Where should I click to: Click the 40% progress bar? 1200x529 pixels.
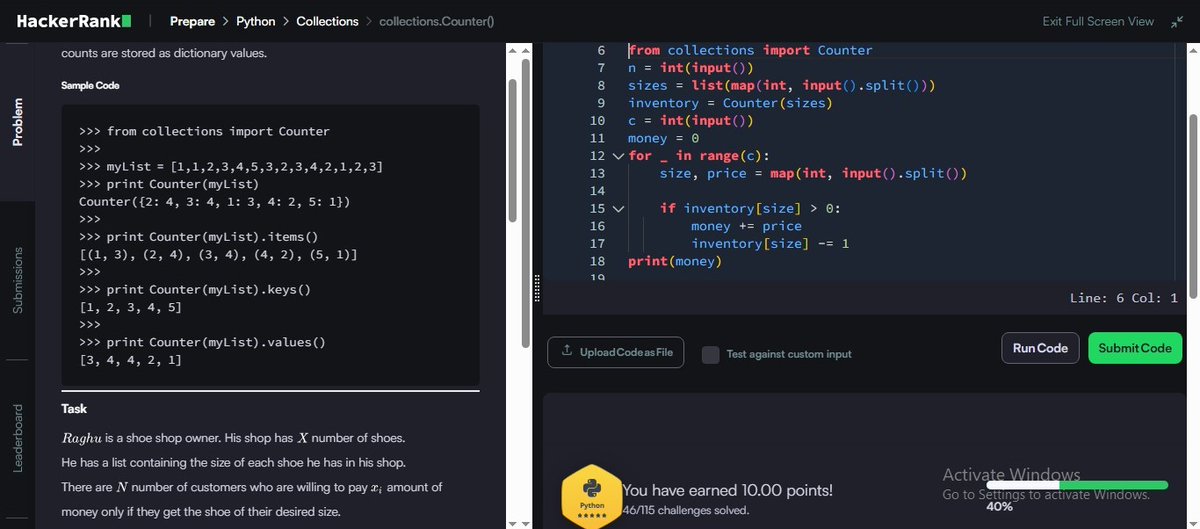pyautogui.click(x=1077, y=485)
